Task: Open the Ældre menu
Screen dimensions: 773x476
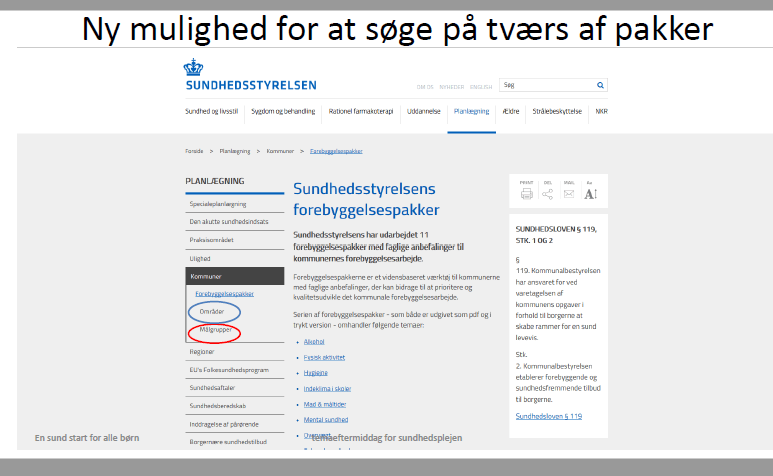Action: [x=511, y=111]
